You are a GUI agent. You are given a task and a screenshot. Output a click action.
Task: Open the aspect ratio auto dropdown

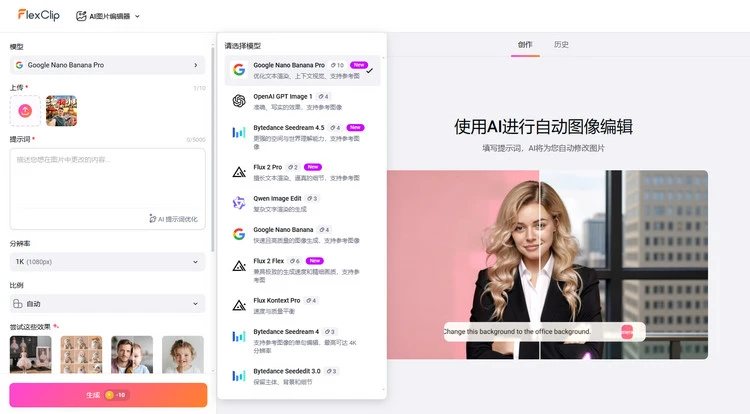click(x=107, y=304)
